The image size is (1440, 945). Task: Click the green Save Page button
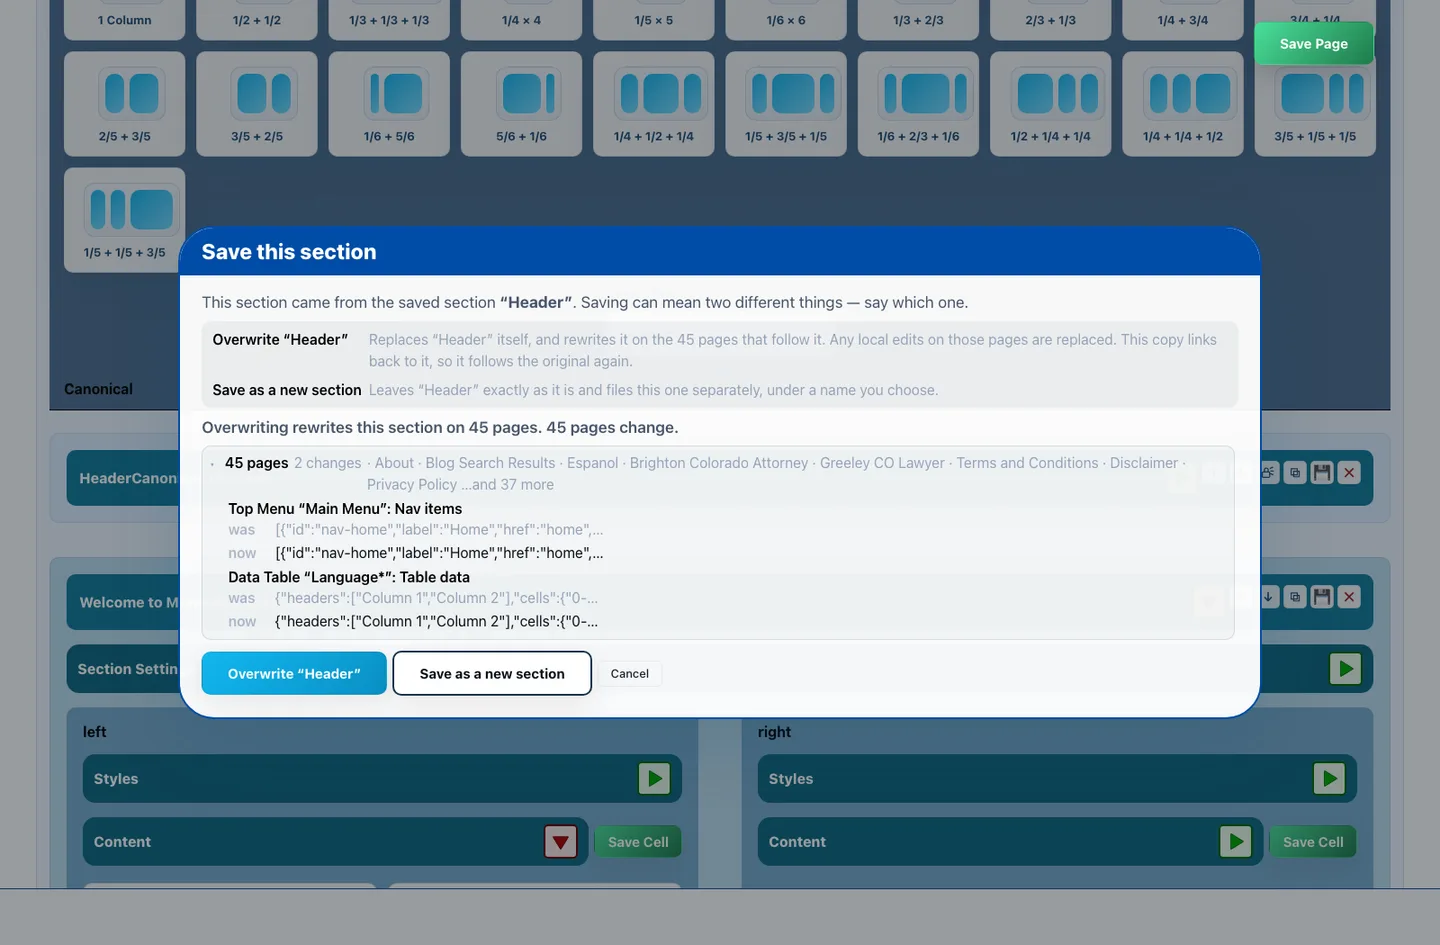pos(1314,44)
